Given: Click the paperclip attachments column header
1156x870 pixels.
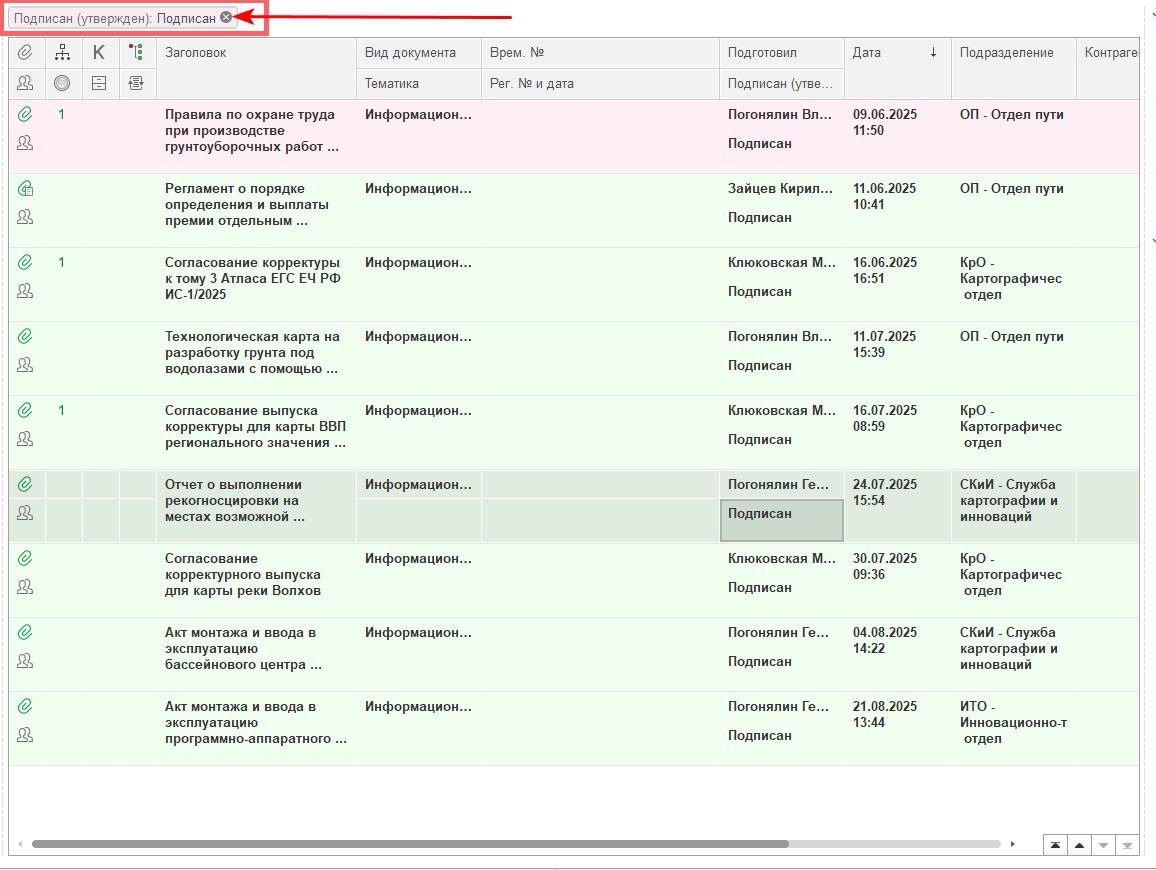Looking at the screenshot, I should click(26, 53).
